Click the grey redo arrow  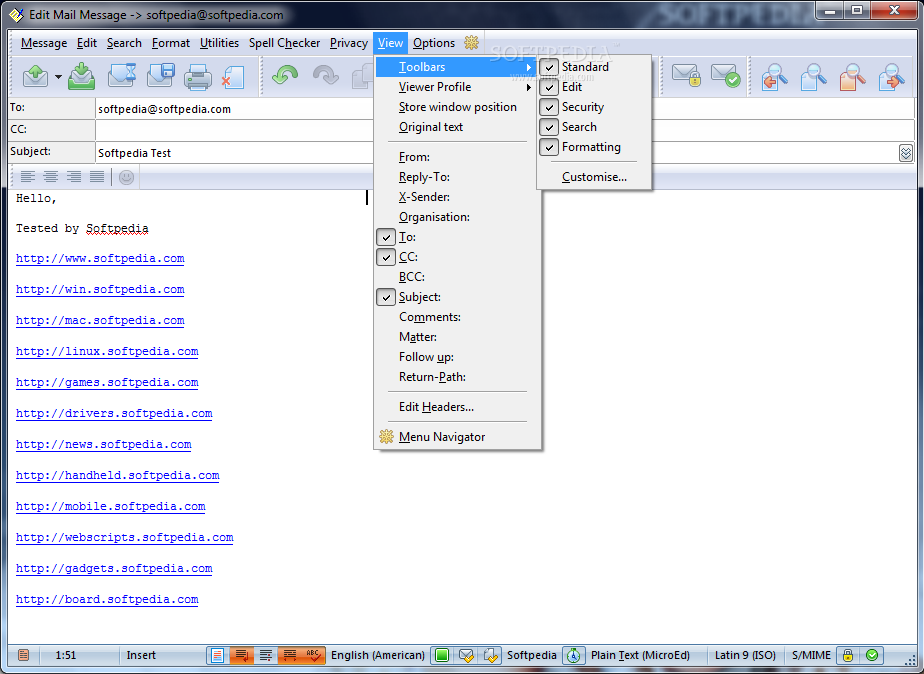point(325,76)
